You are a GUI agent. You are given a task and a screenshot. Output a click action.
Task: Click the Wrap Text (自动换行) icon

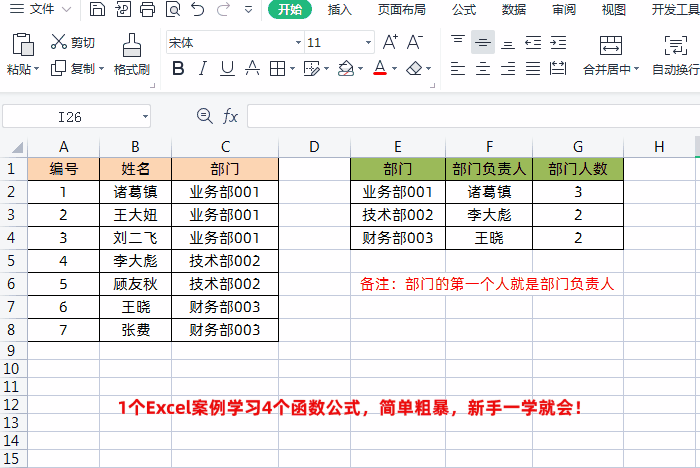(x=675, y=54)
